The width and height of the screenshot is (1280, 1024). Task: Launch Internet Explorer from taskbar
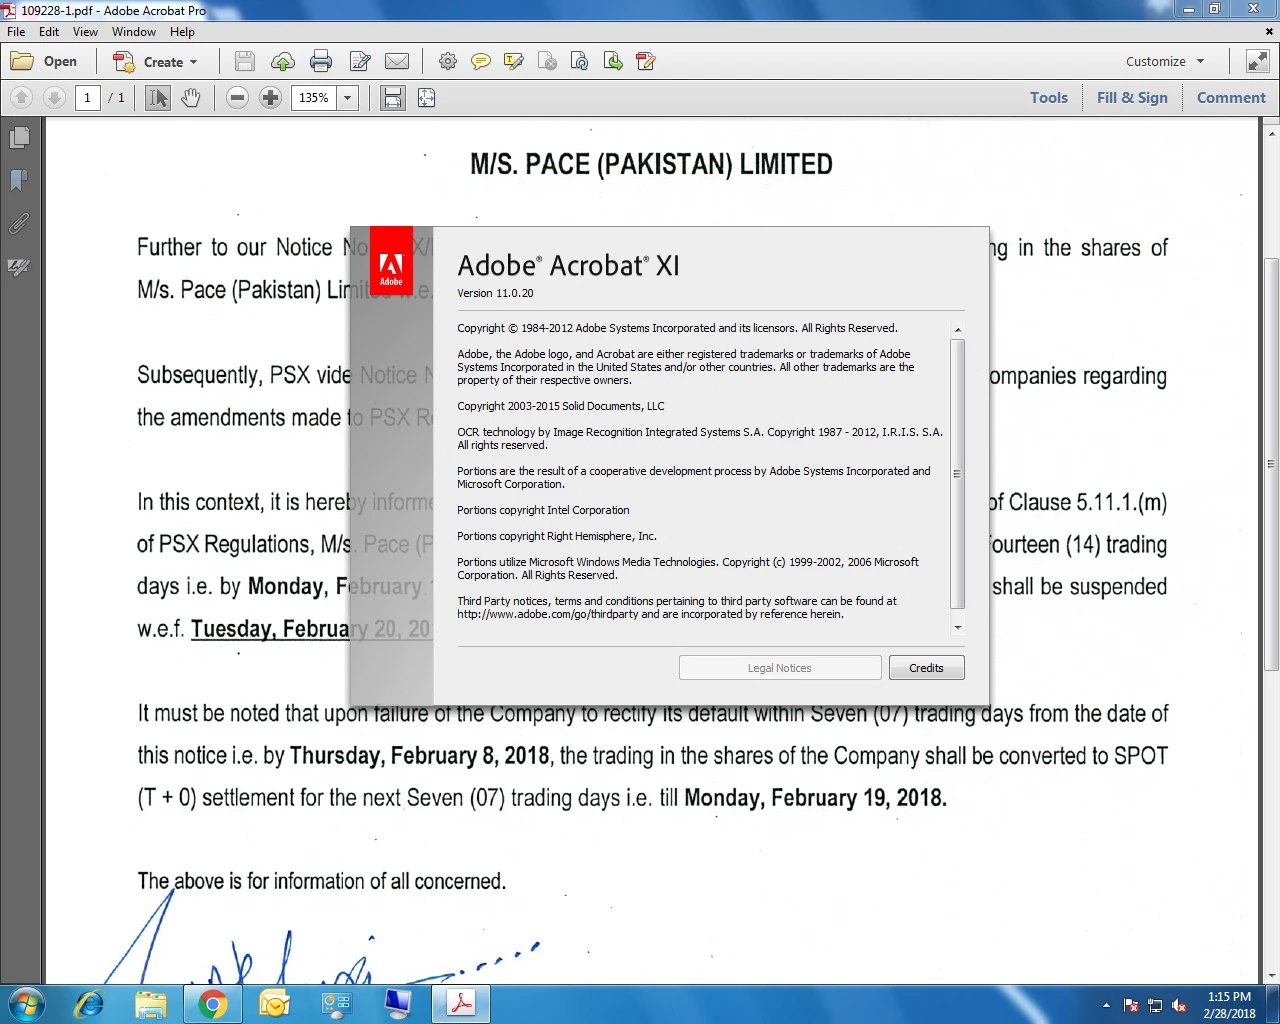click(89, 1004)
